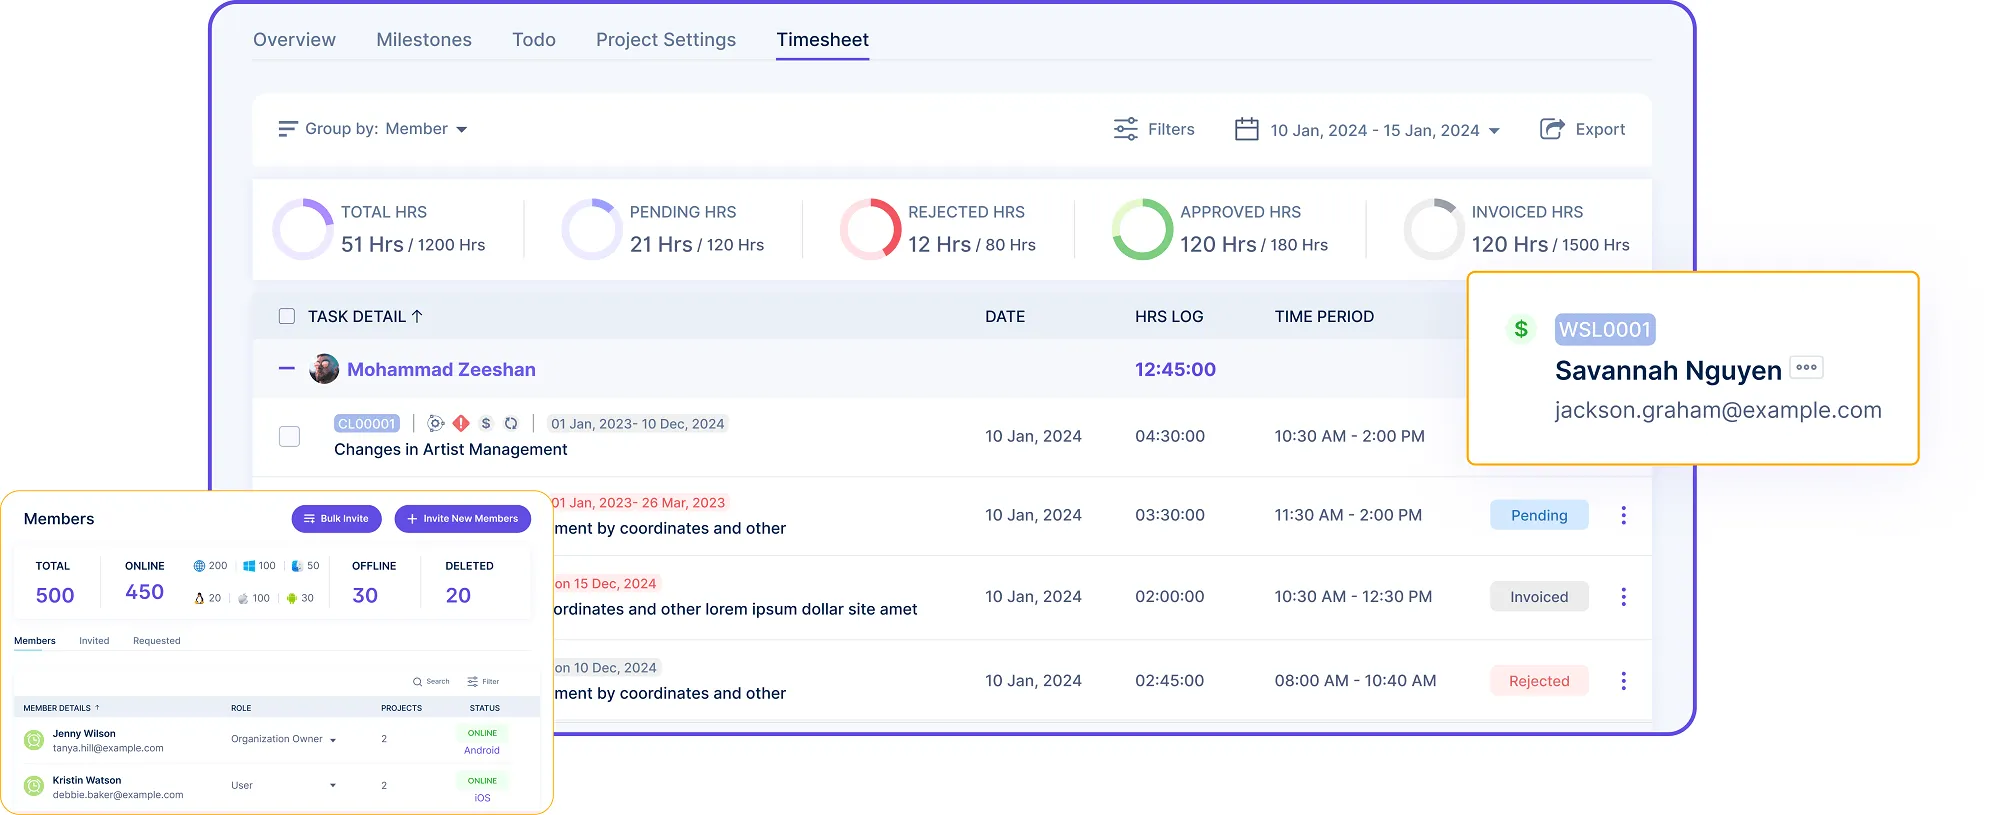
Task: Click the Filter icon in the Members panel
Action: [x=472, y=682]
